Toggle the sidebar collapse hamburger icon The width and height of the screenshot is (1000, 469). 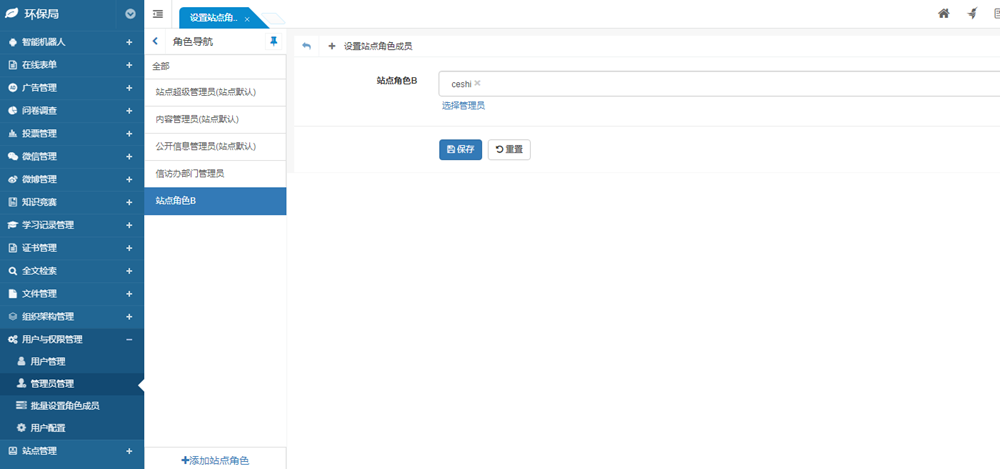click(159, 14)
